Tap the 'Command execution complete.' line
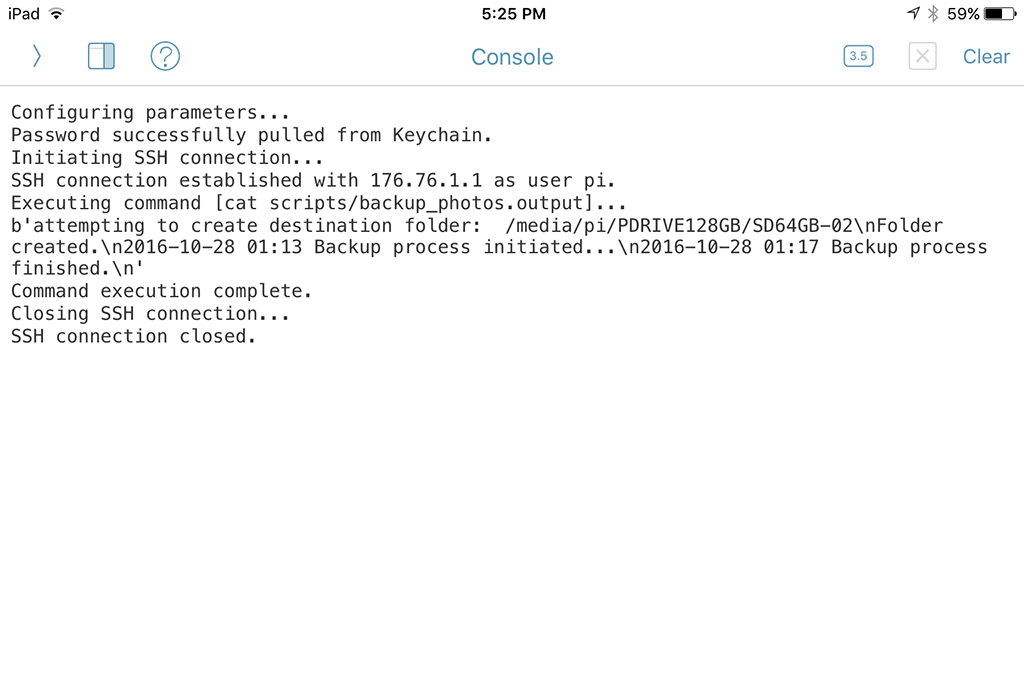1024x675 pixels. (161, 291)
